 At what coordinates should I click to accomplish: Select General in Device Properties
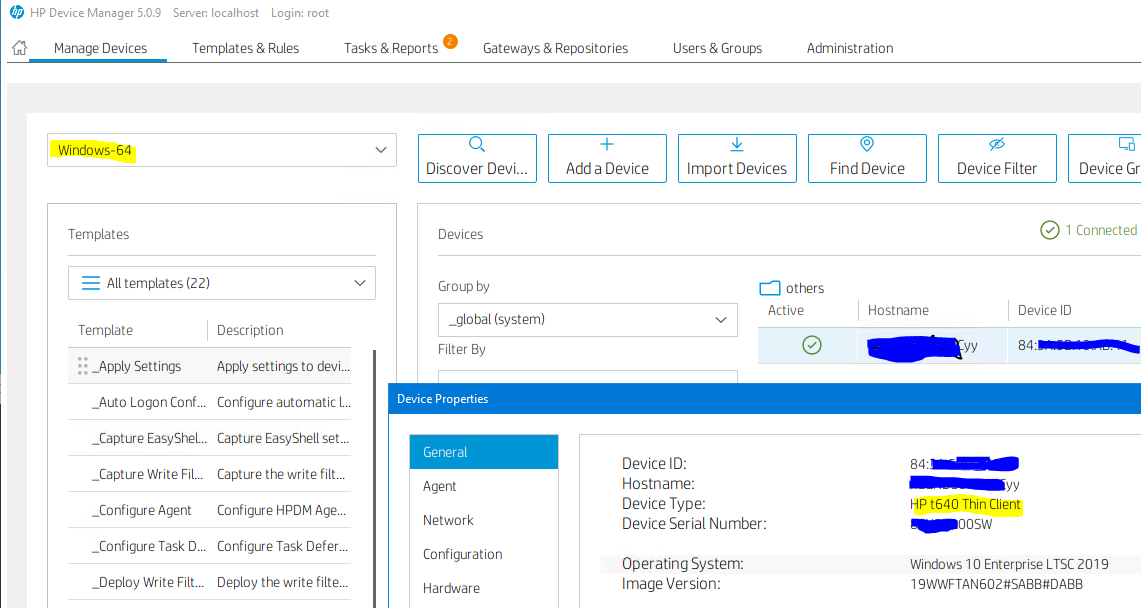pyautogui.click(x=484, y=452)
